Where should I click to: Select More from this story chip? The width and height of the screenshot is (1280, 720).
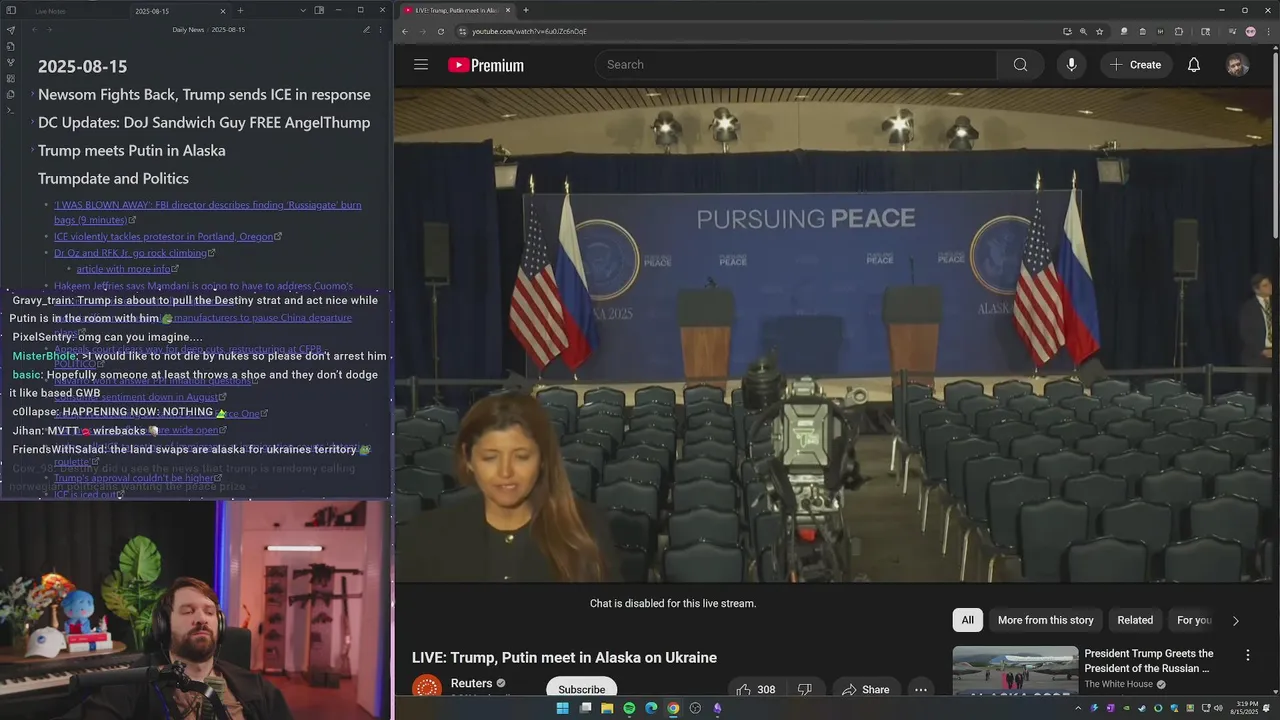tap(1045, 620)
